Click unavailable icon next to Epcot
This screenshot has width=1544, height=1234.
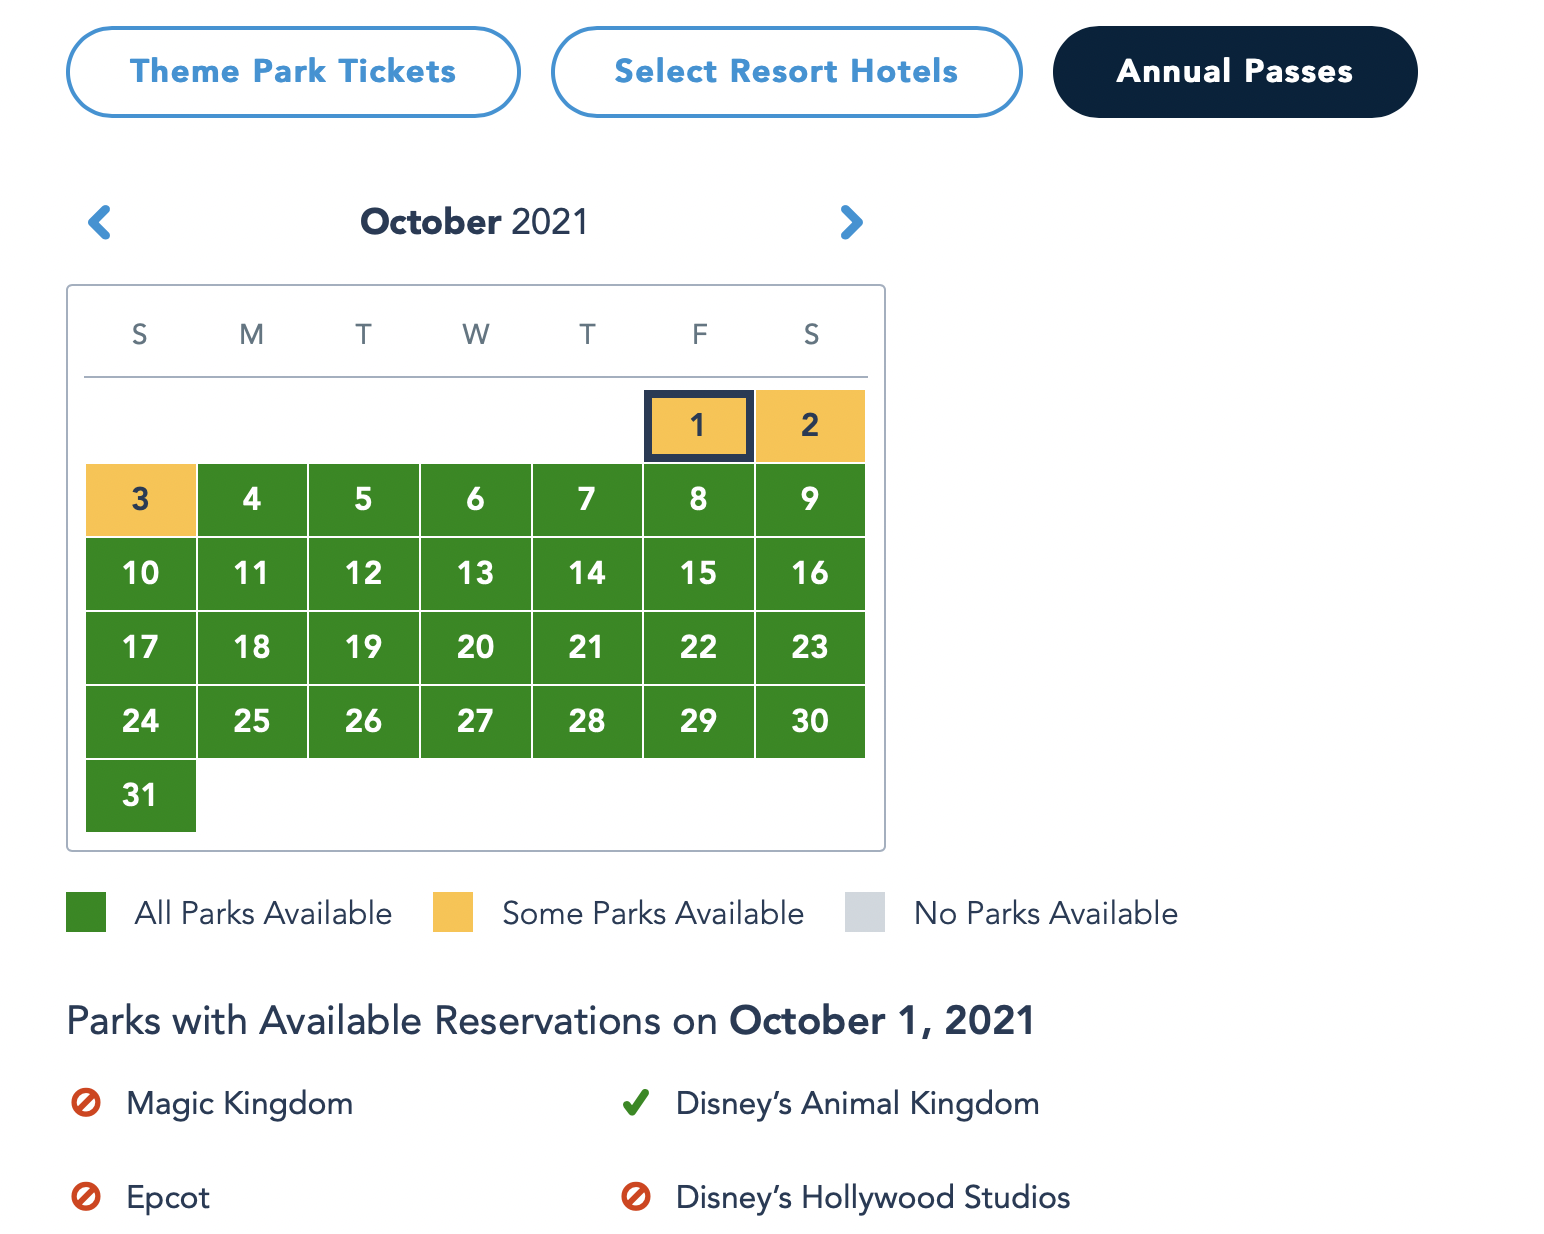coord(86,1196)
